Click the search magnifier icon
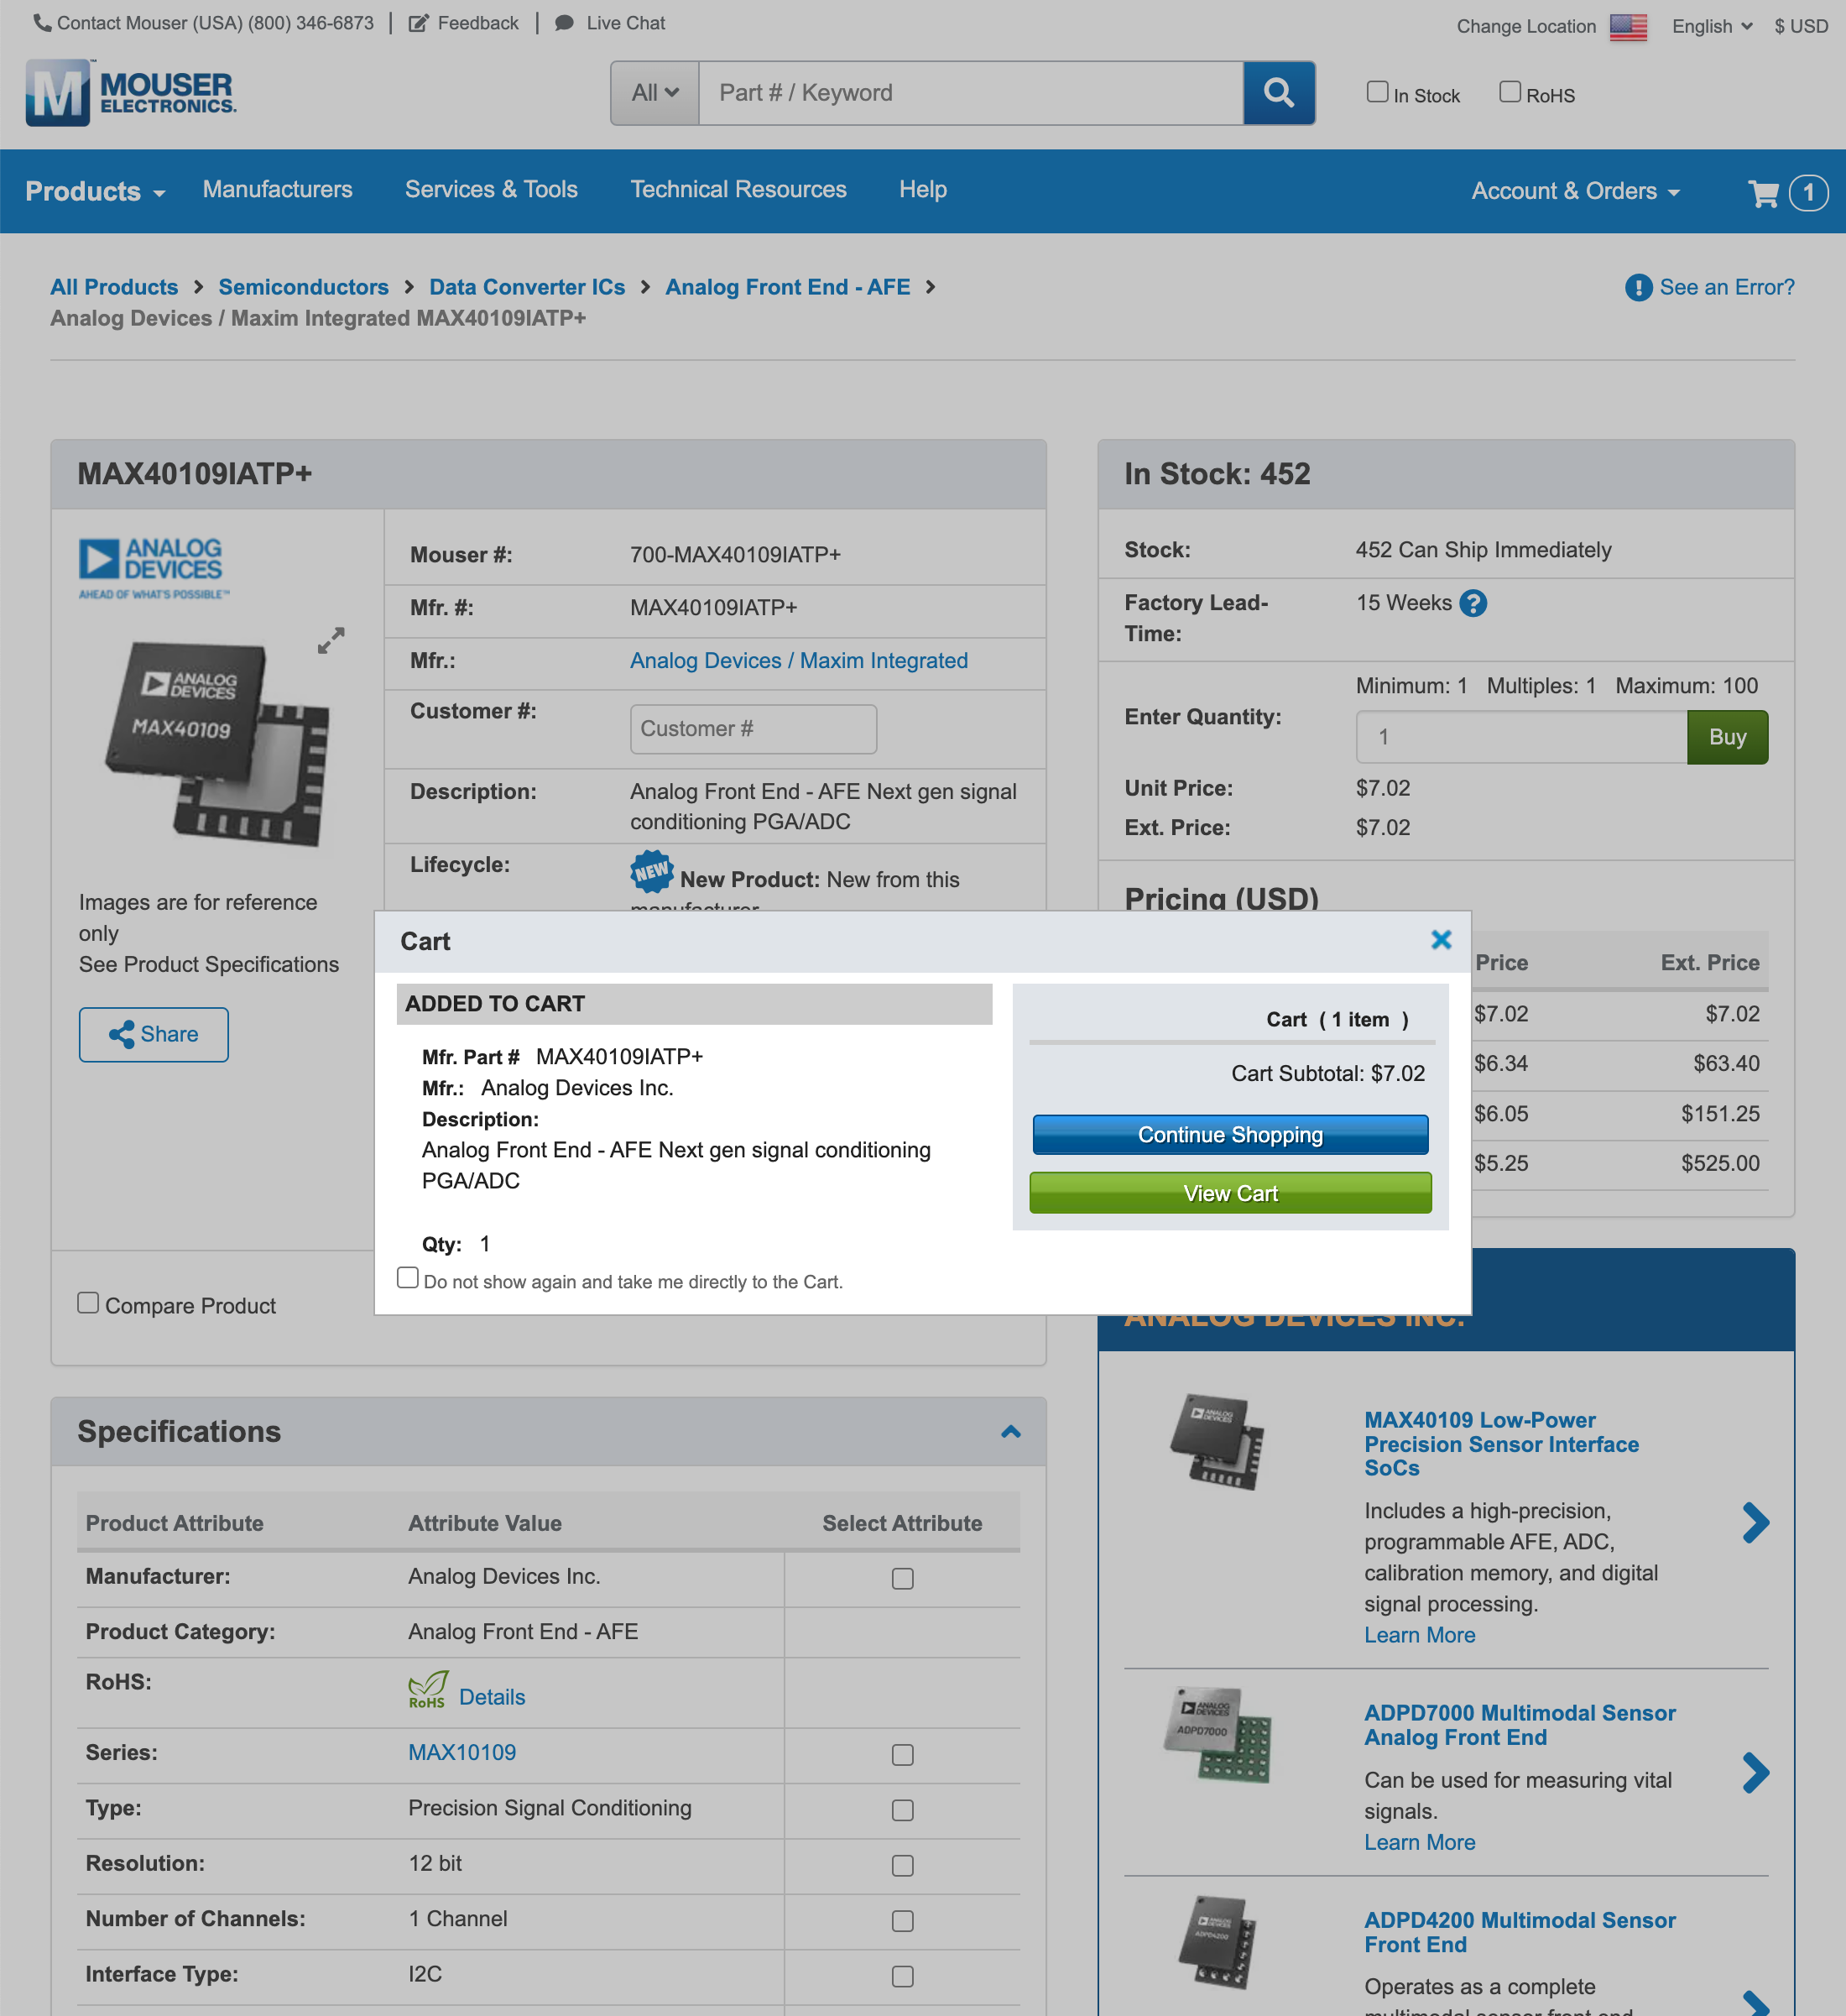This screenshot has height=2016, width=1846. pyautogui.click(x=1280, y=92)
